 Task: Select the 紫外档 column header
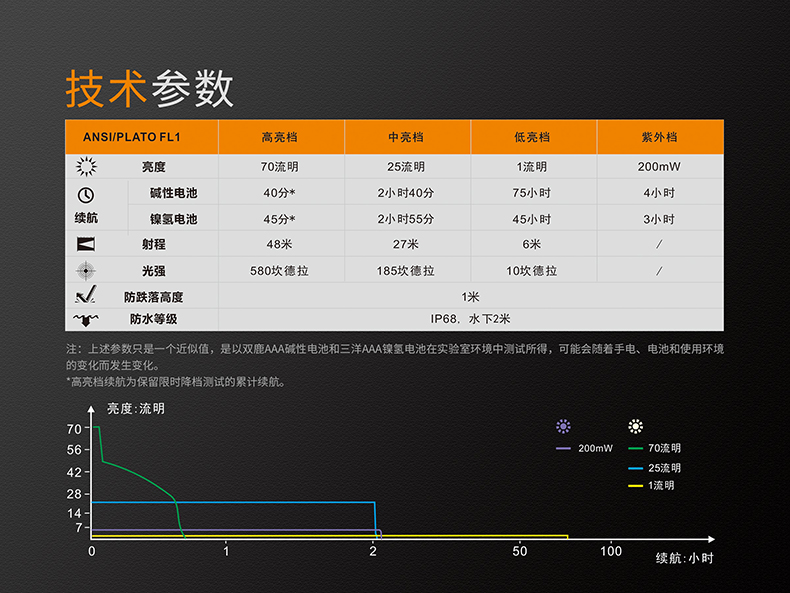click(x=659, y=137)
